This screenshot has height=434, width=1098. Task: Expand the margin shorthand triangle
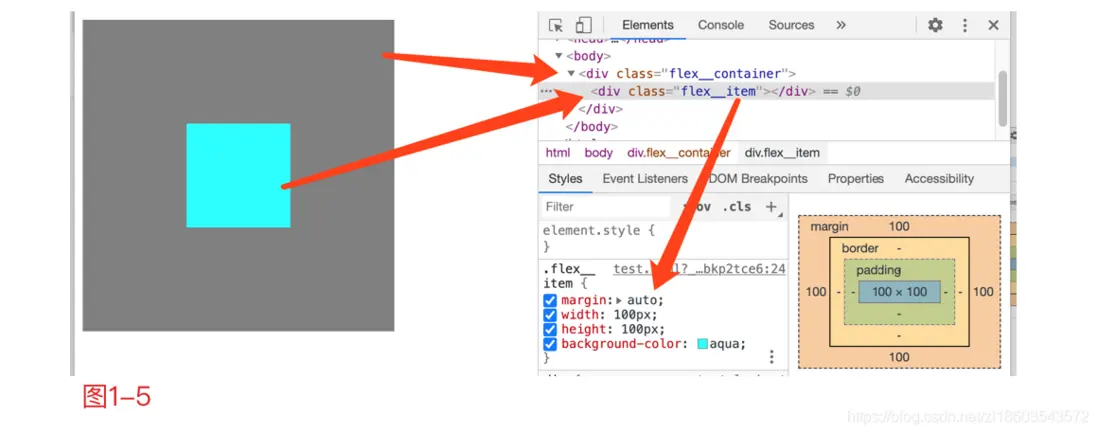619,300
